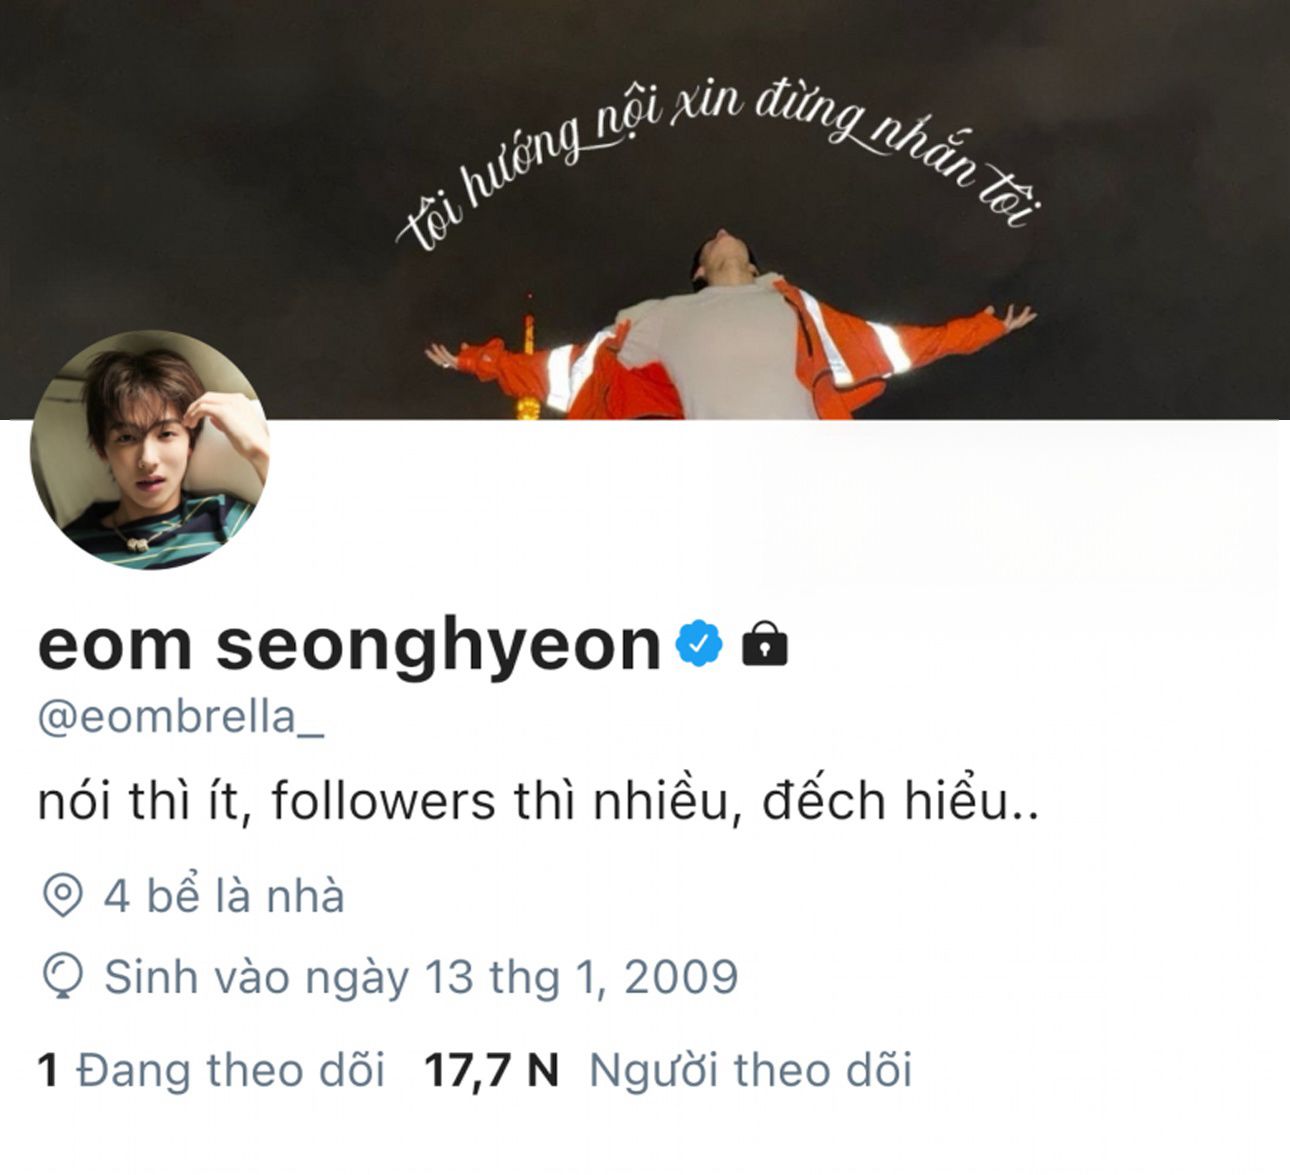1290x1175 pixels.
Task: Select the display name eom seonghyeon
Action: (349, 644)
